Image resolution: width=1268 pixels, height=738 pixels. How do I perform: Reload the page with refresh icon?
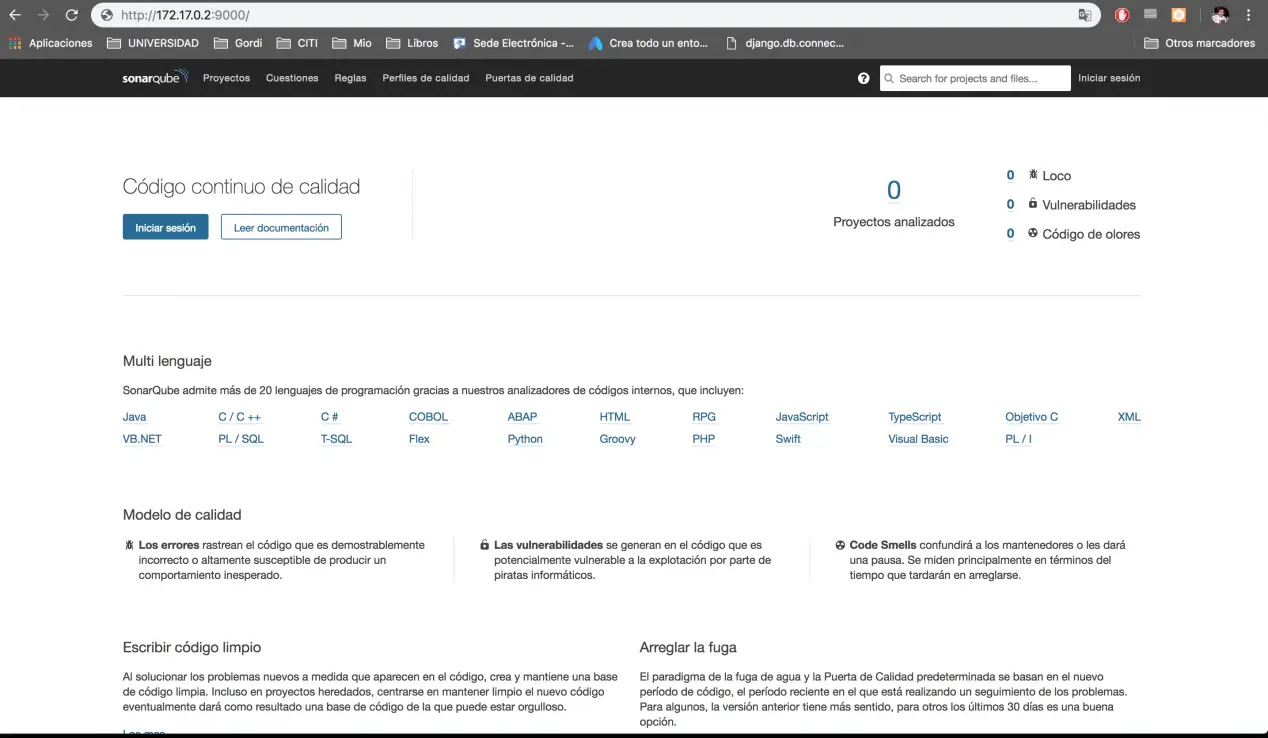[x=71, y=15]
